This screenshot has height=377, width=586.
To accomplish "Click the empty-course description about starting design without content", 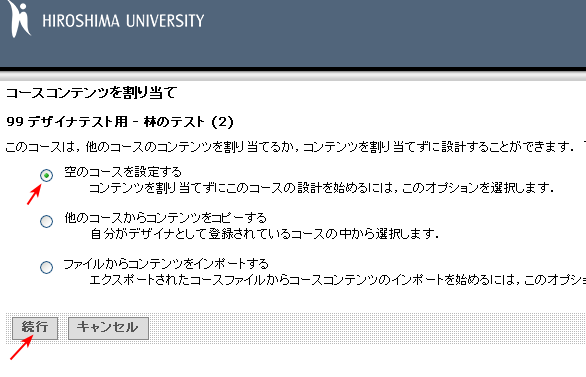I will [x=321, y=188].
